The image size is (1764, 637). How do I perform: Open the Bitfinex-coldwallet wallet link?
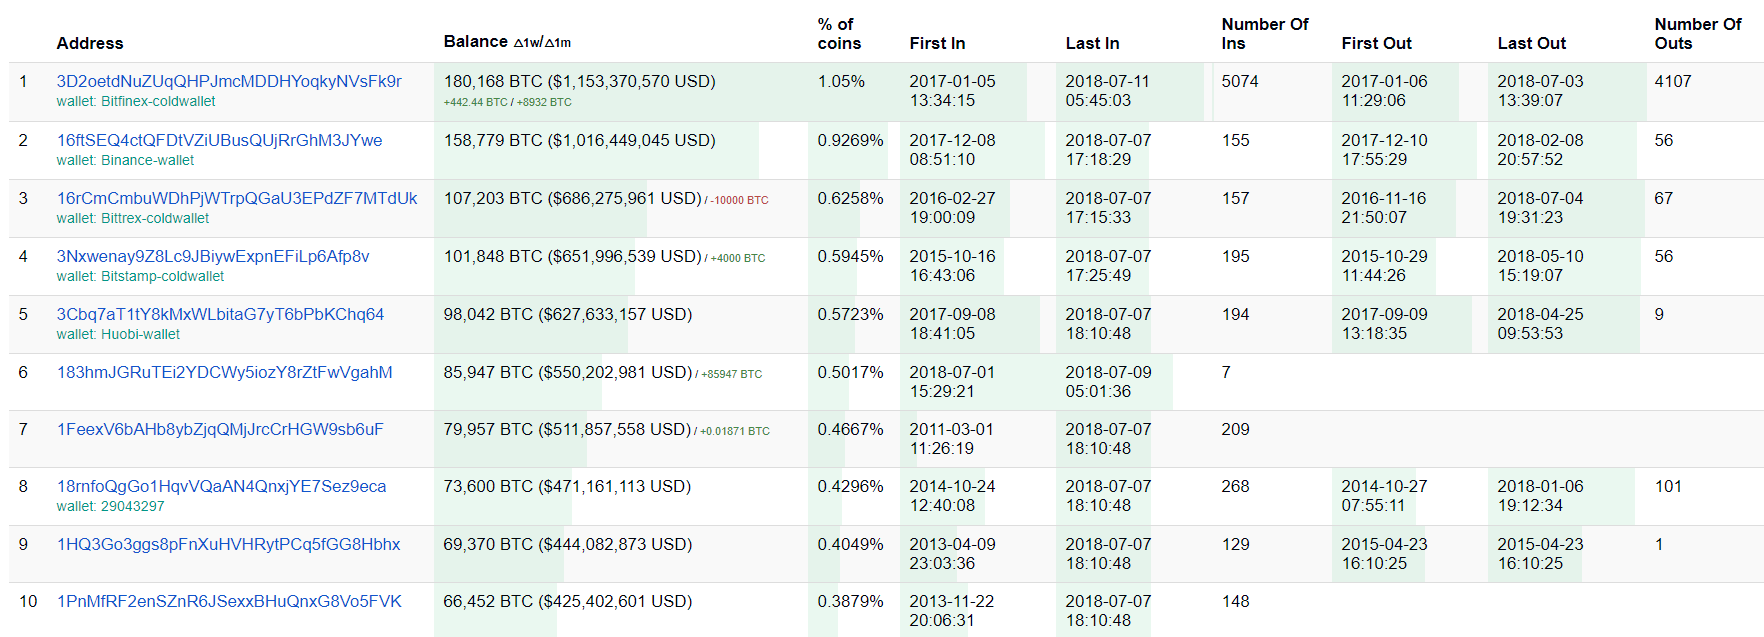(x=158, y=101)
